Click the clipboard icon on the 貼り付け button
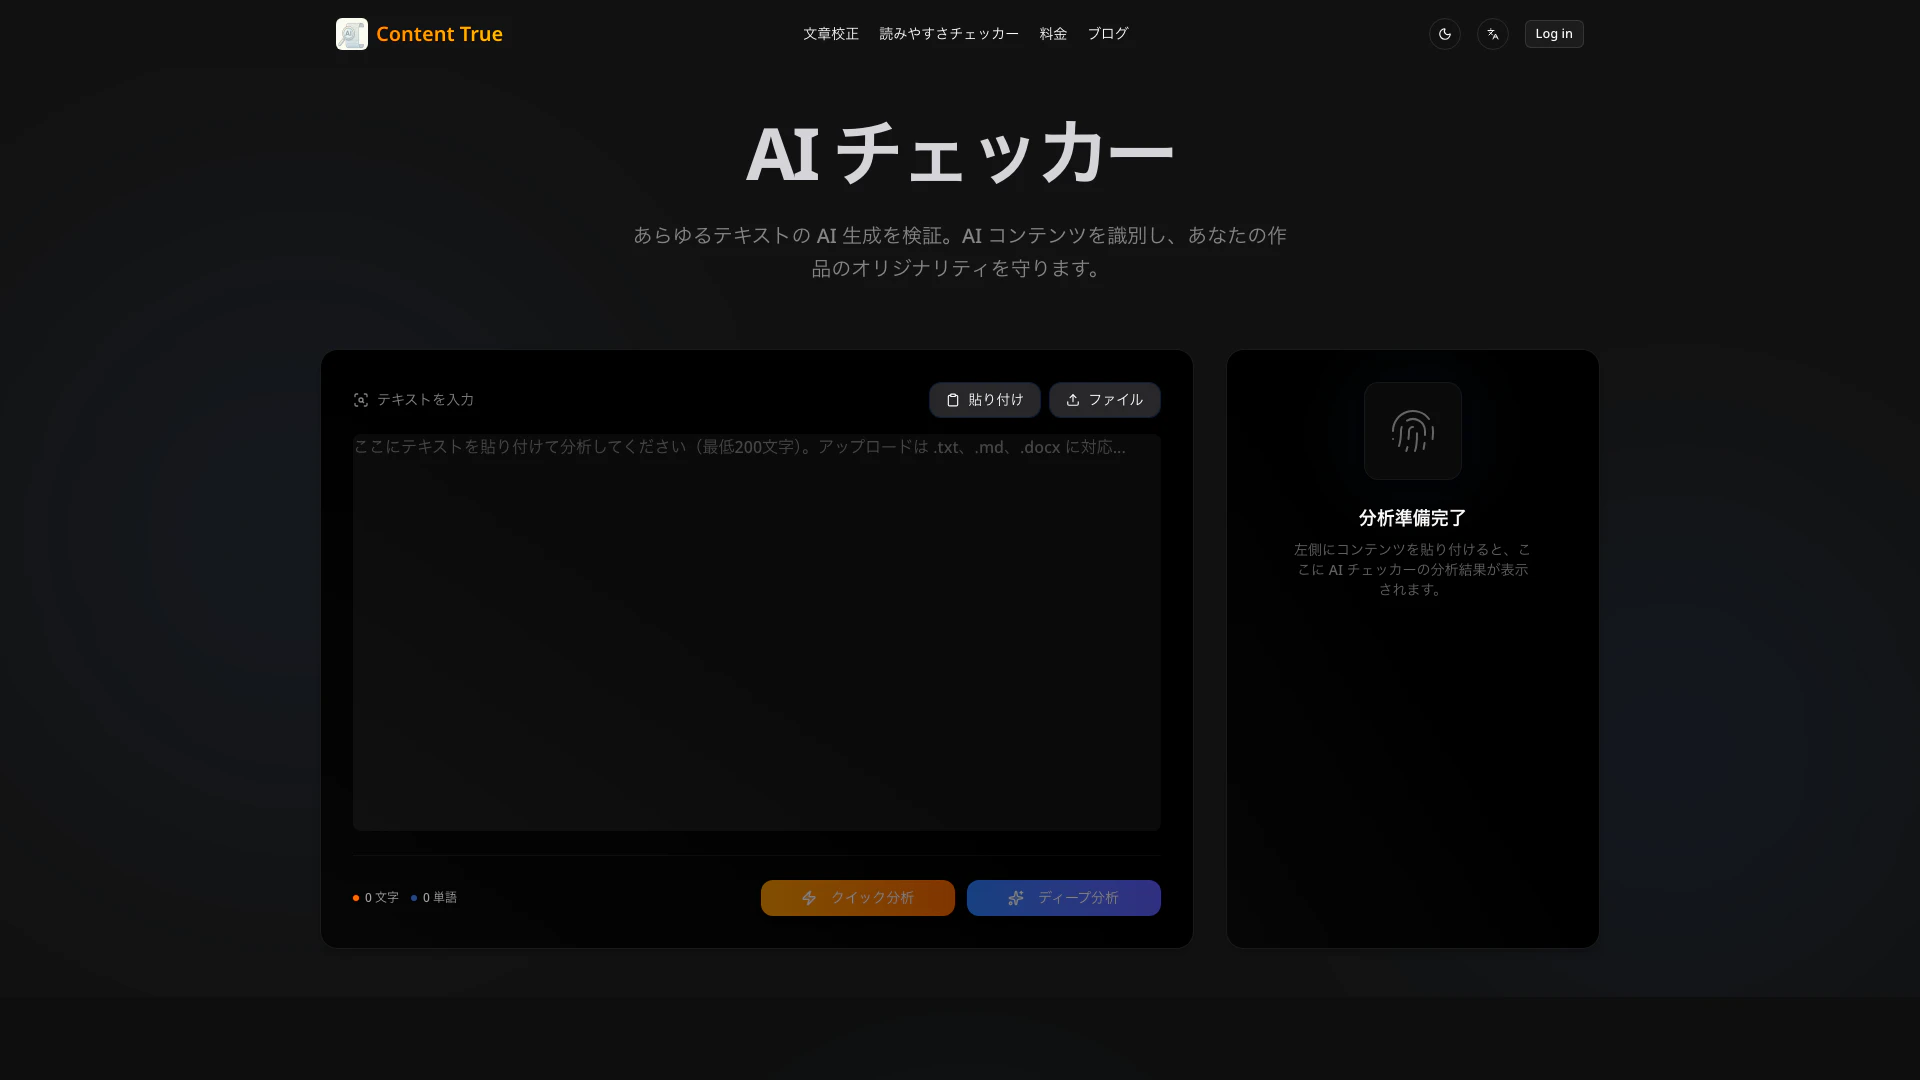The height and width of the screenshot is (1080, 1920). [x=953, y=400]
